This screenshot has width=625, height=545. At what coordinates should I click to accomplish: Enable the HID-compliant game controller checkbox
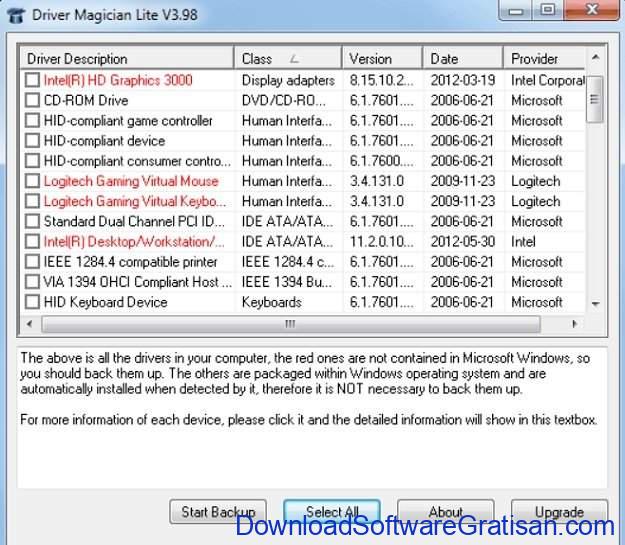(32, 120)
